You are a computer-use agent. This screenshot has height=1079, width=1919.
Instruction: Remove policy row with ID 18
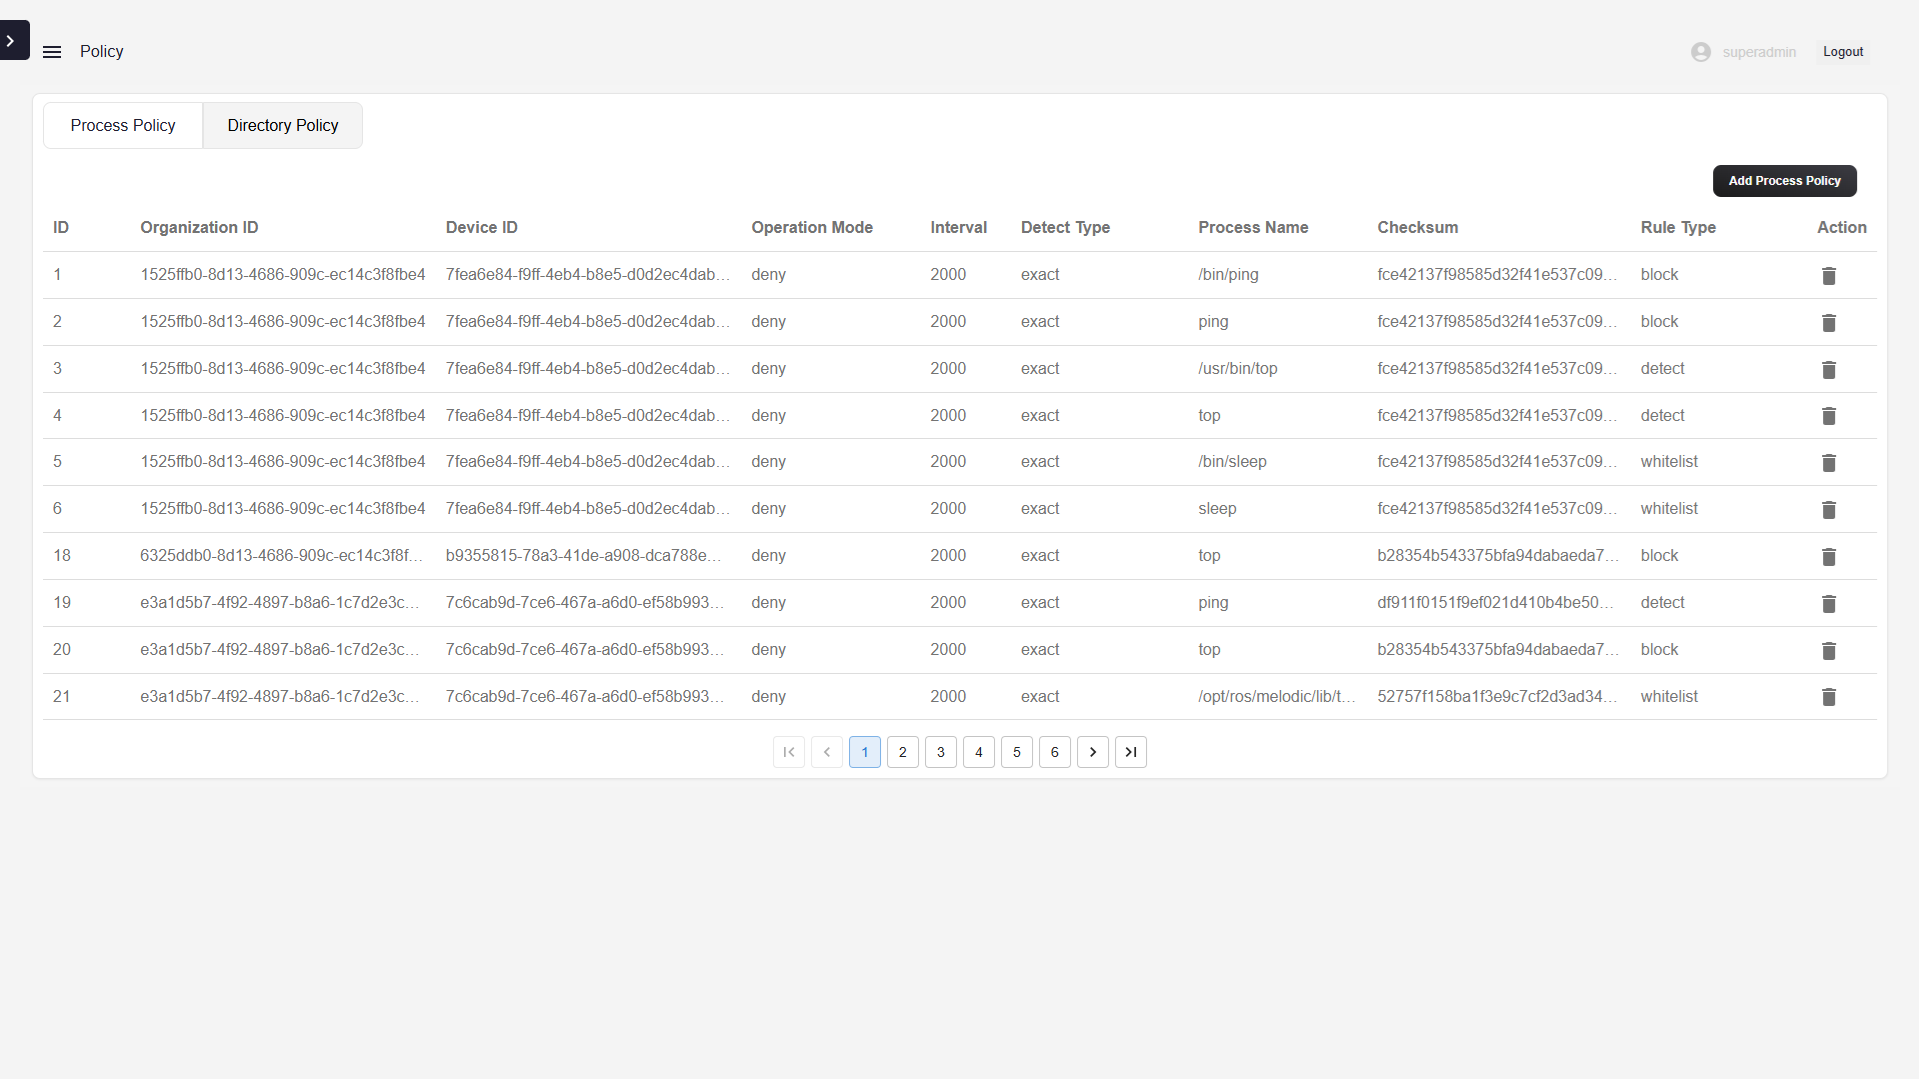coord(1828,557)
